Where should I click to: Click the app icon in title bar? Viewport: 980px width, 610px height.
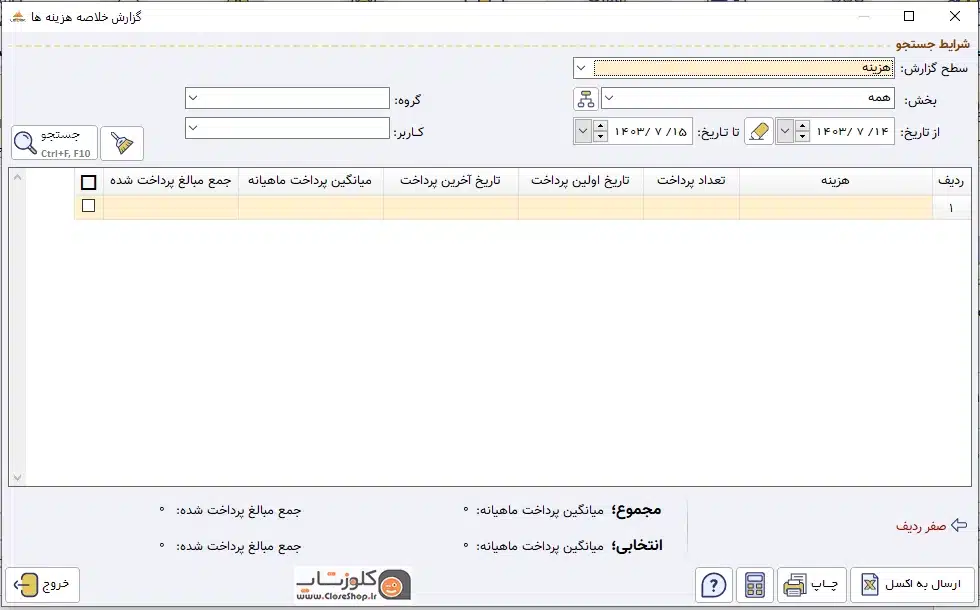pos(19,17)
